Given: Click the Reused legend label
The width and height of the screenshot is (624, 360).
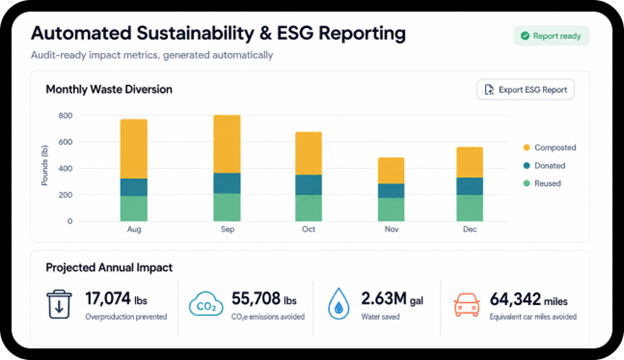Looking at the screenshot, I should [x=548, y=183].
